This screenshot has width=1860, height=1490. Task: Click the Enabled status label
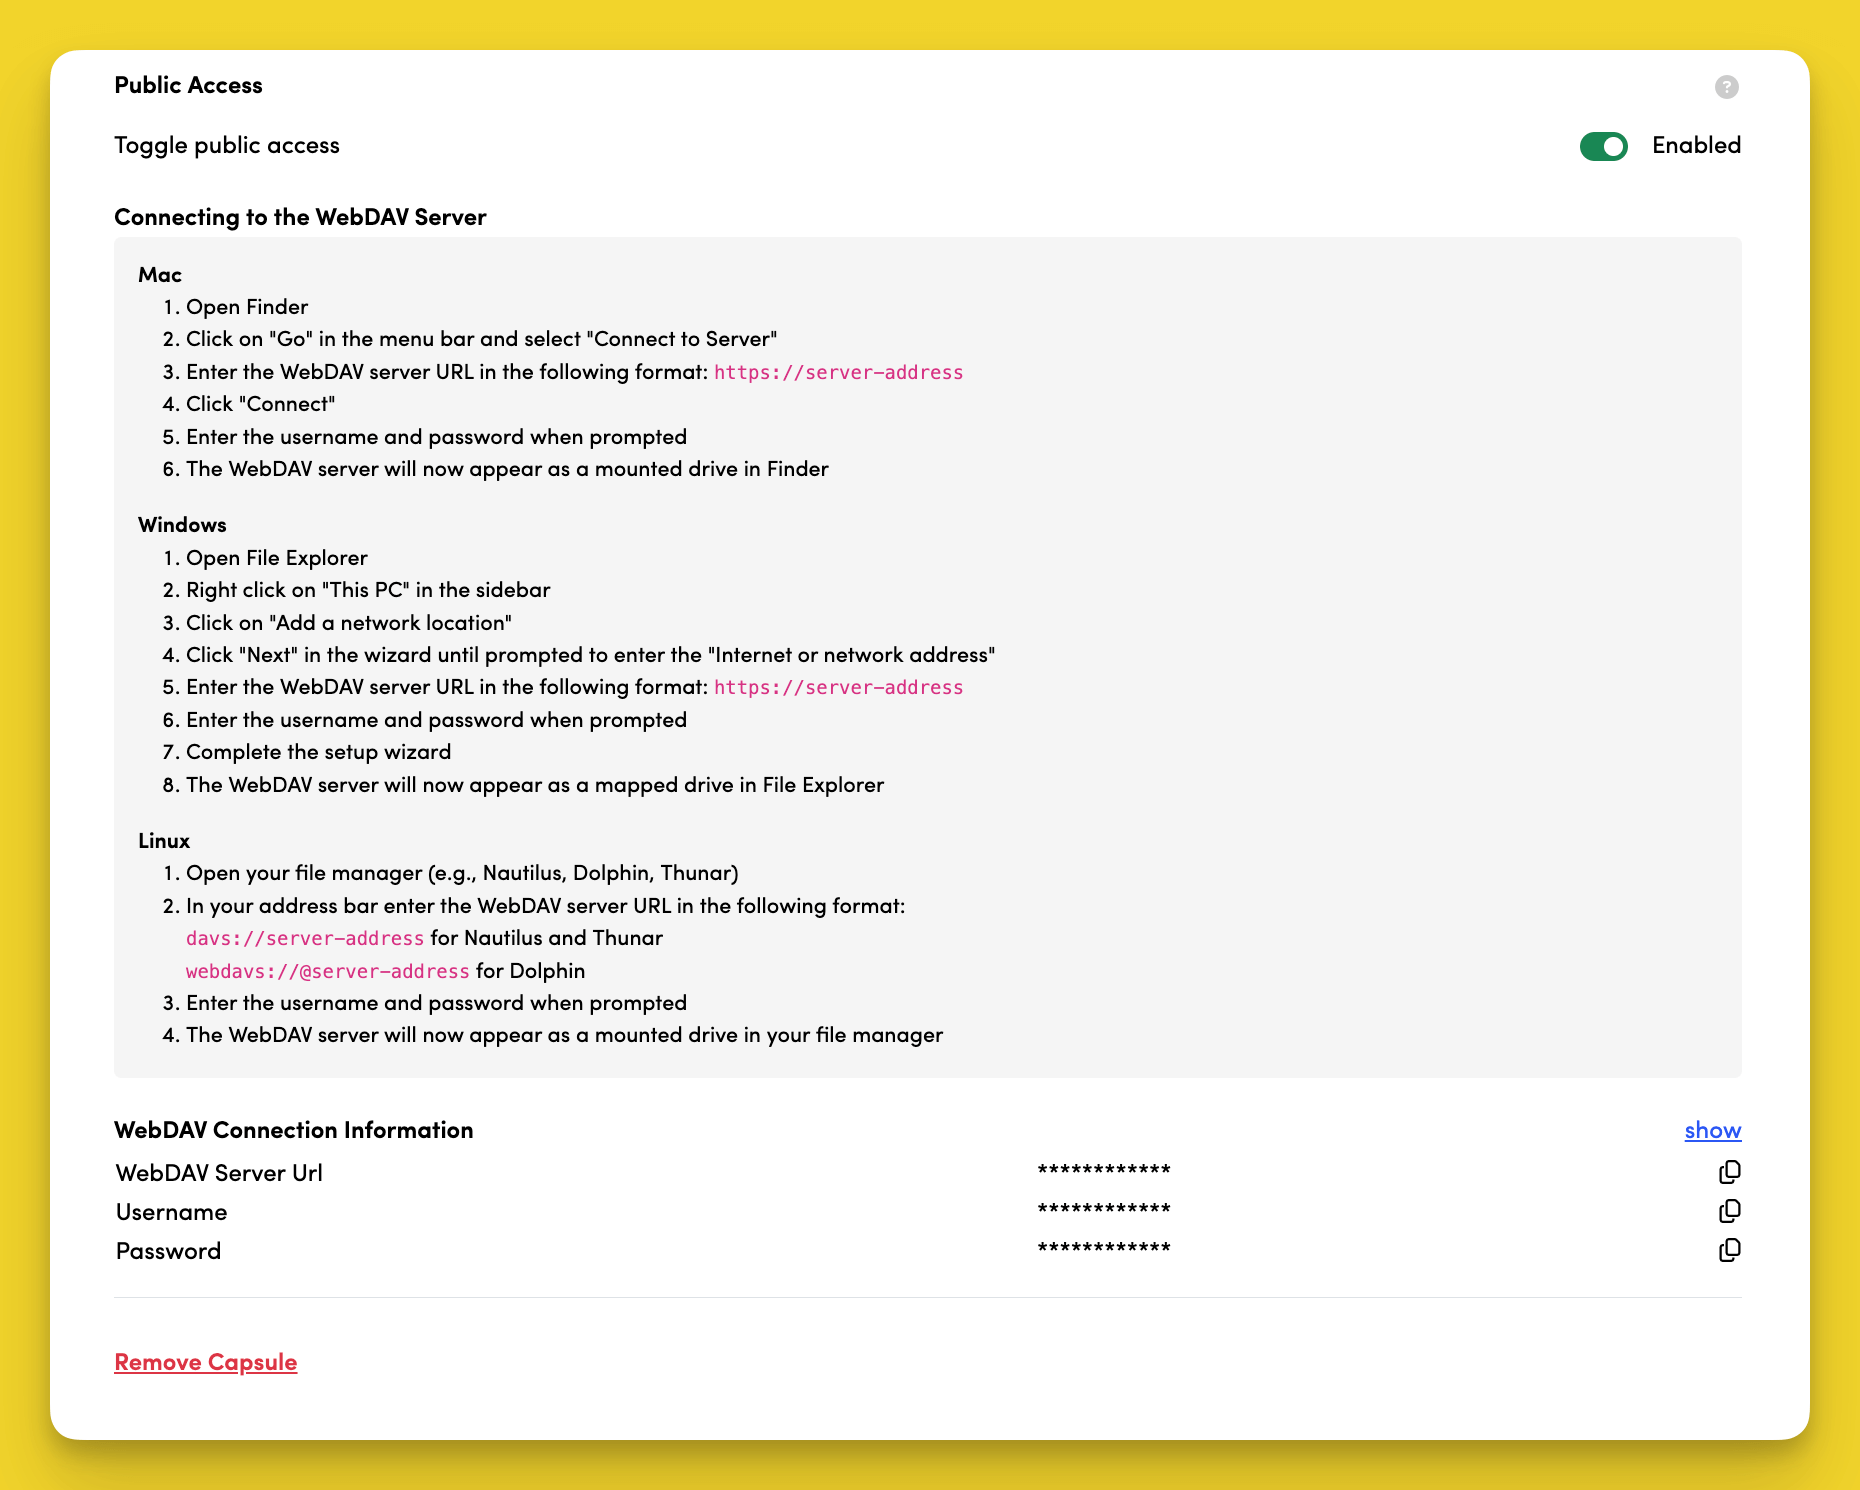click(1696, 145)
